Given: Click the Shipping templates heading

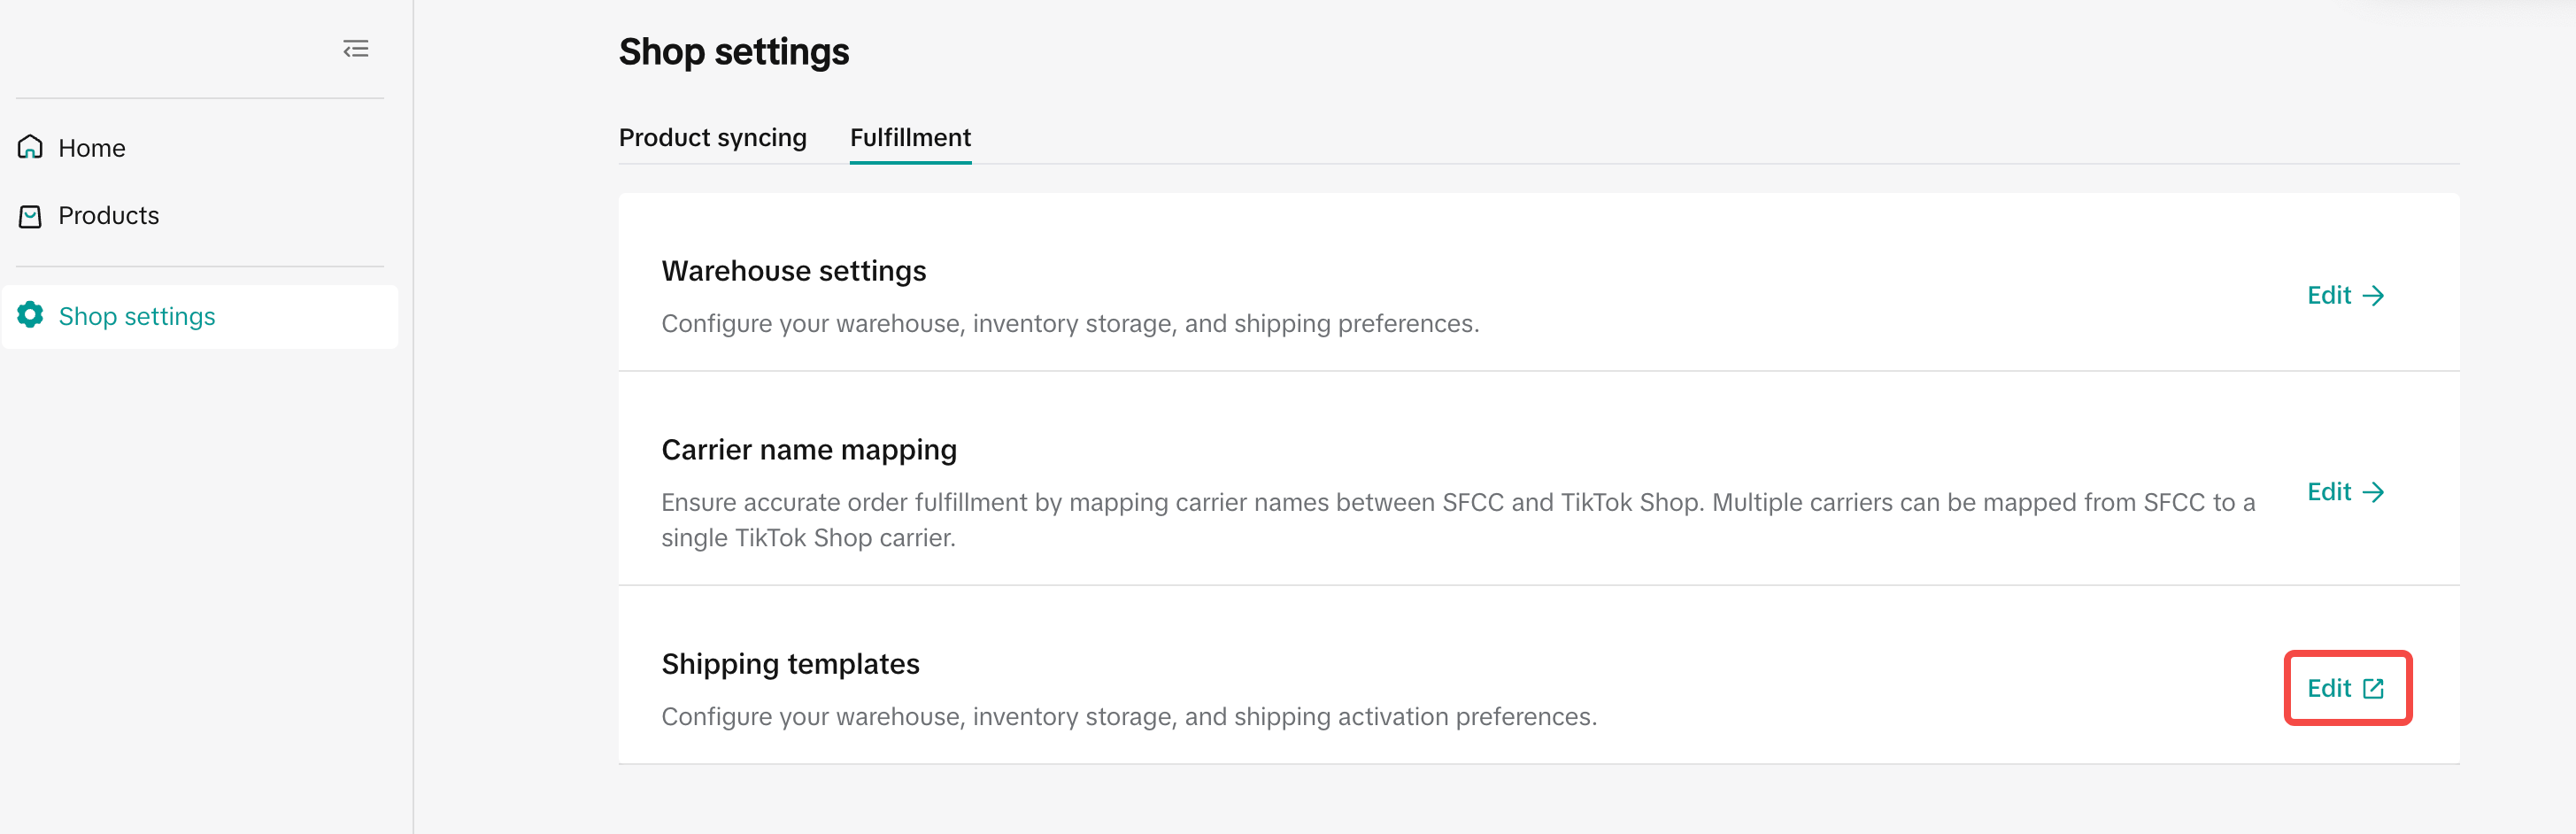Looking at the screenshot, I should tap(790, 664).
